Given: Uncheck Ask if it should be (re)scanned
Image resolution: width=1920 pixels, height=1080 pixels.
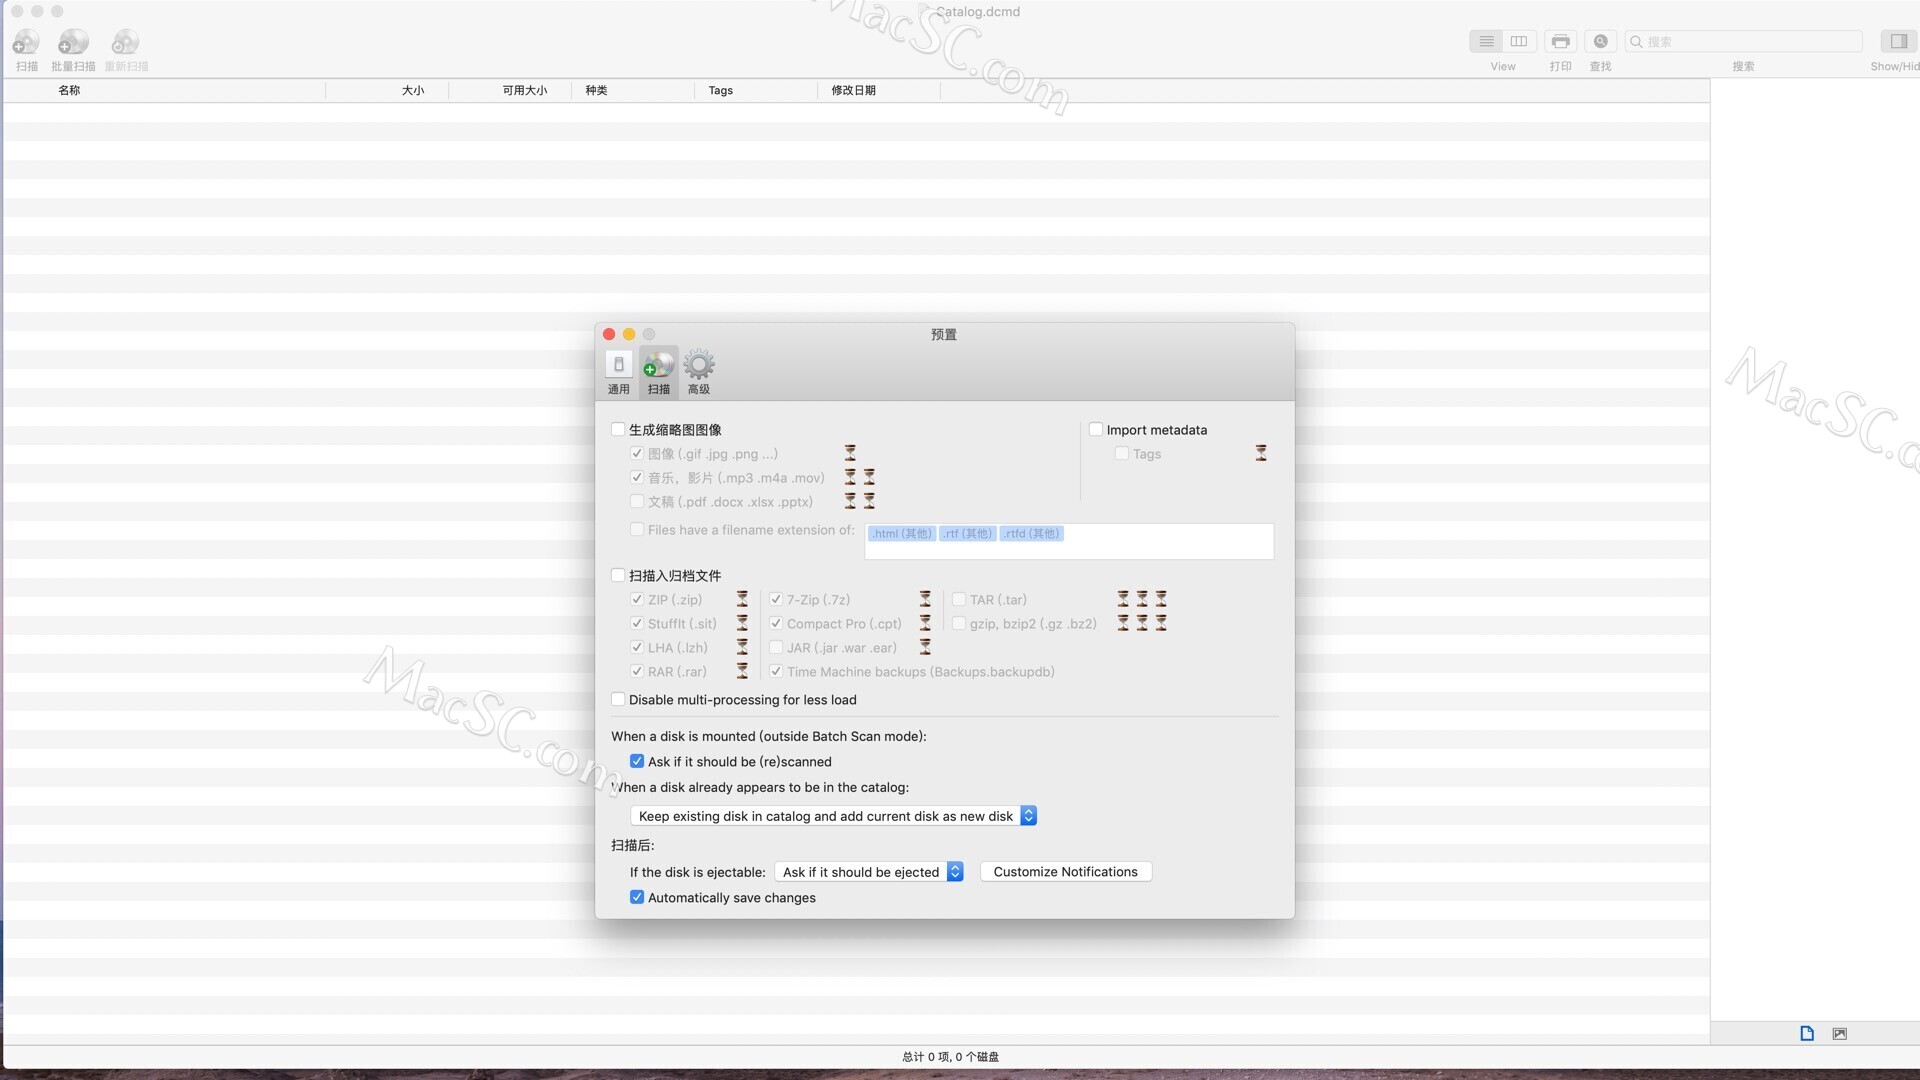Looking at the screenshot, I should (637, 761).
